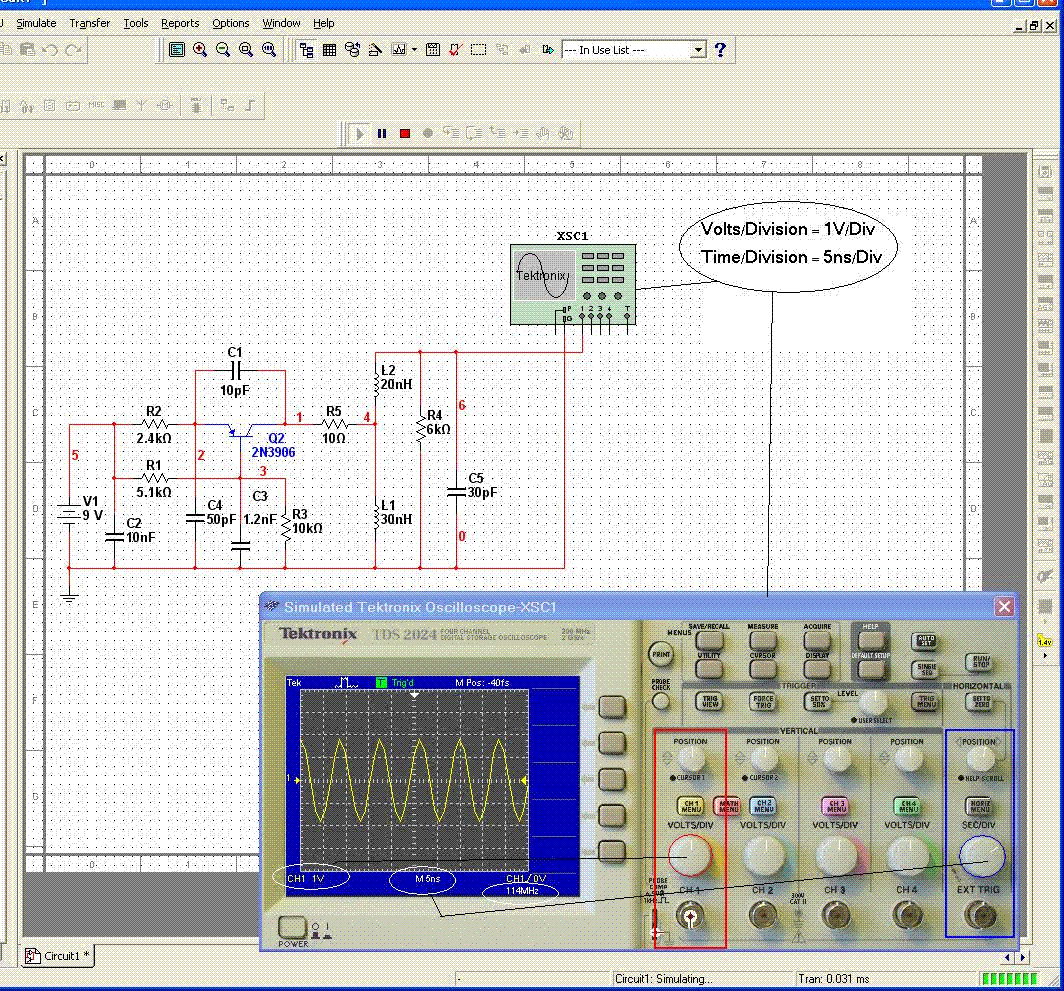Click the ground symbol below V1
The width and height of the screenshot is (1064, 991).
69,596
